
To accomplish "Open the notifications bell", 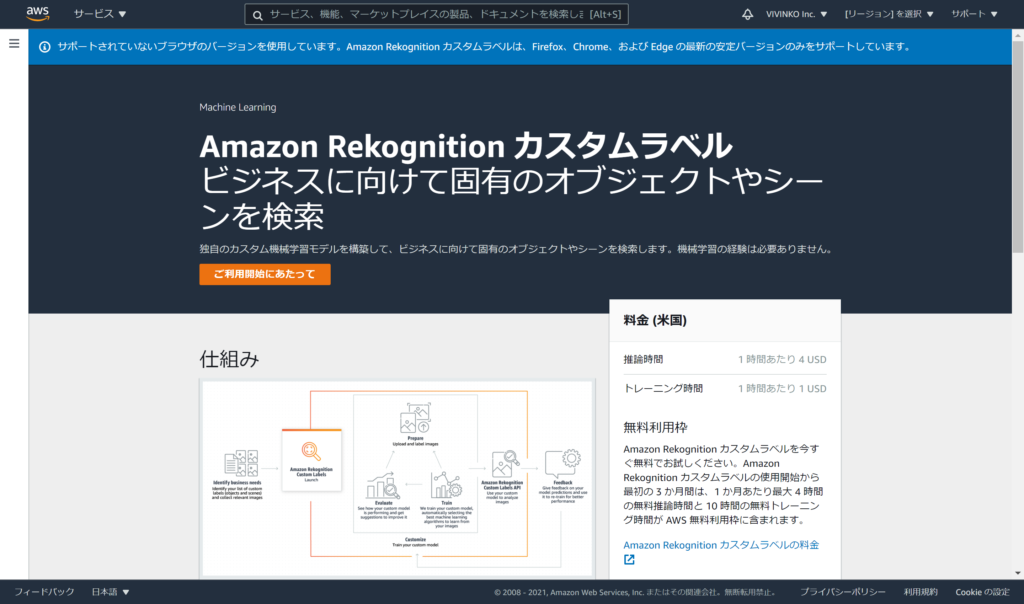I will tap(747, 14).
